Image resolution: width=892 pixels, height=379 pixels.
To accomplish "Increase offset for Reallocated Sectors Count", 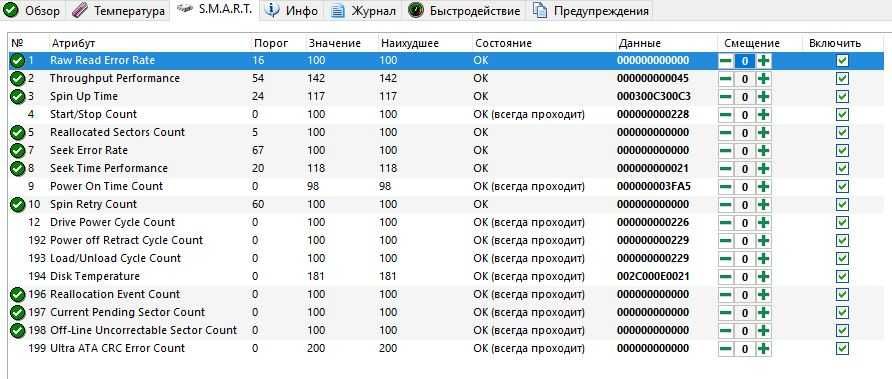I will [x=763, y=133].
